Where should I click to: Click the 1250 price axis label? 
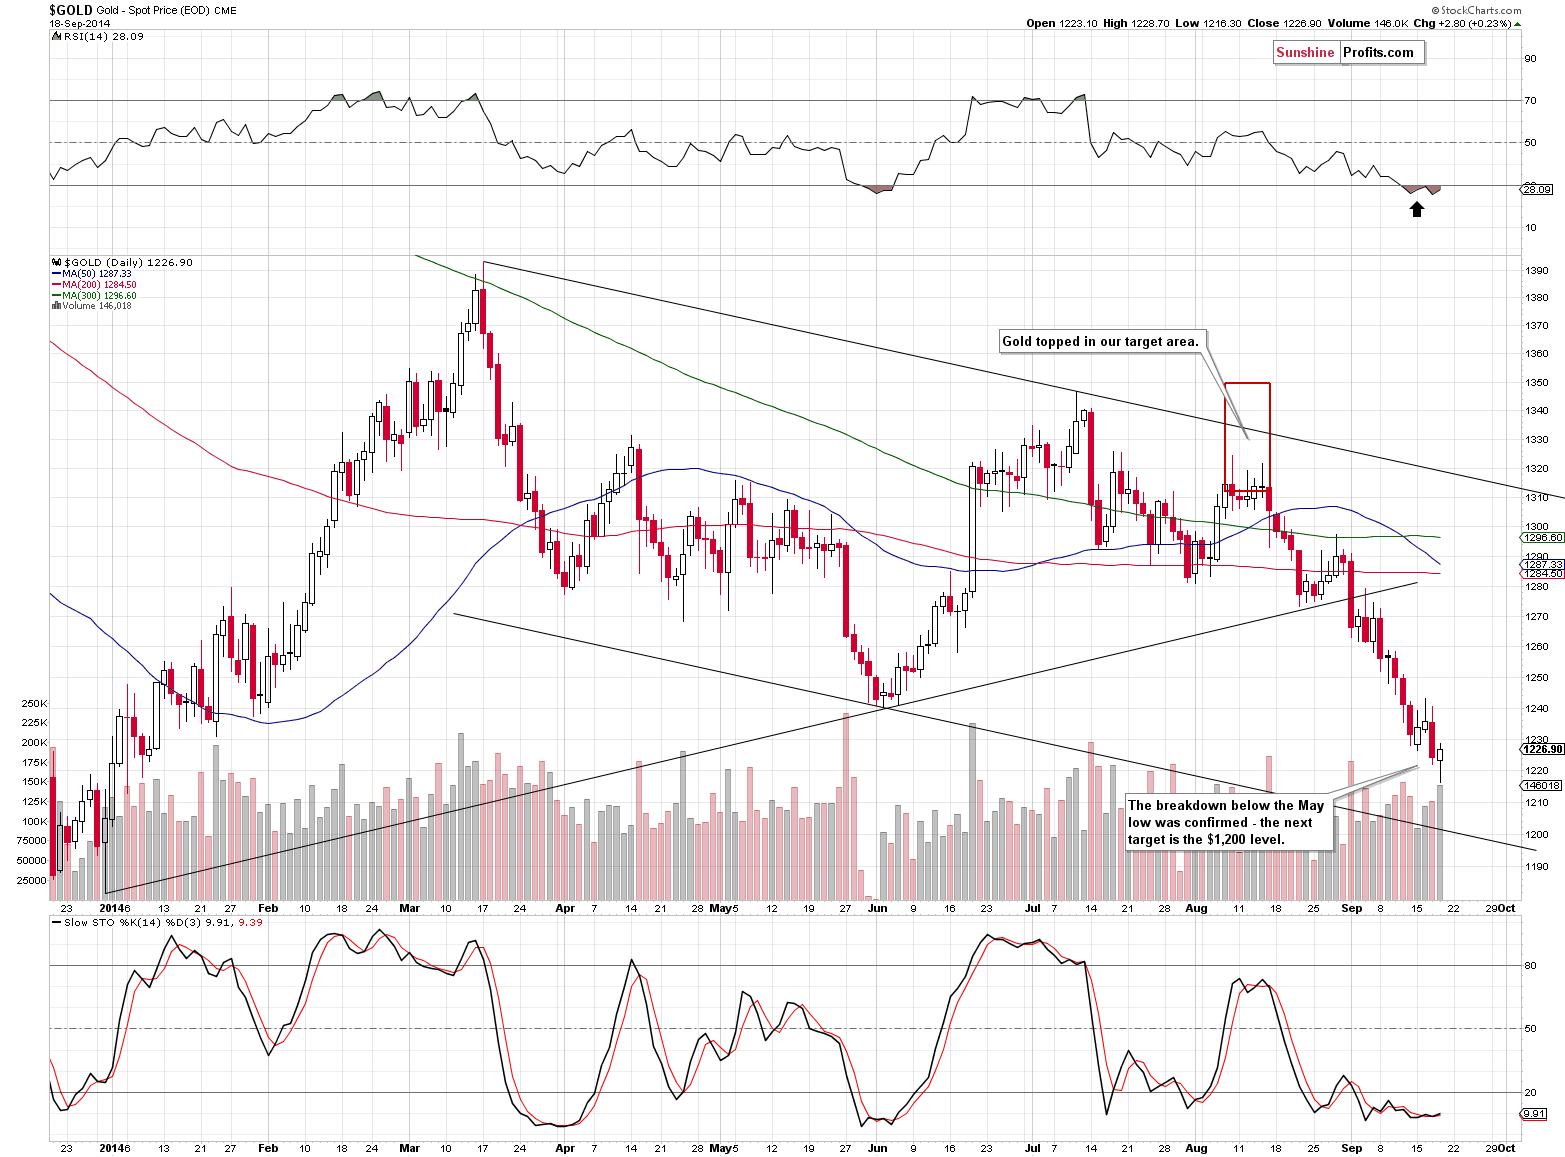coord(1537,678)
